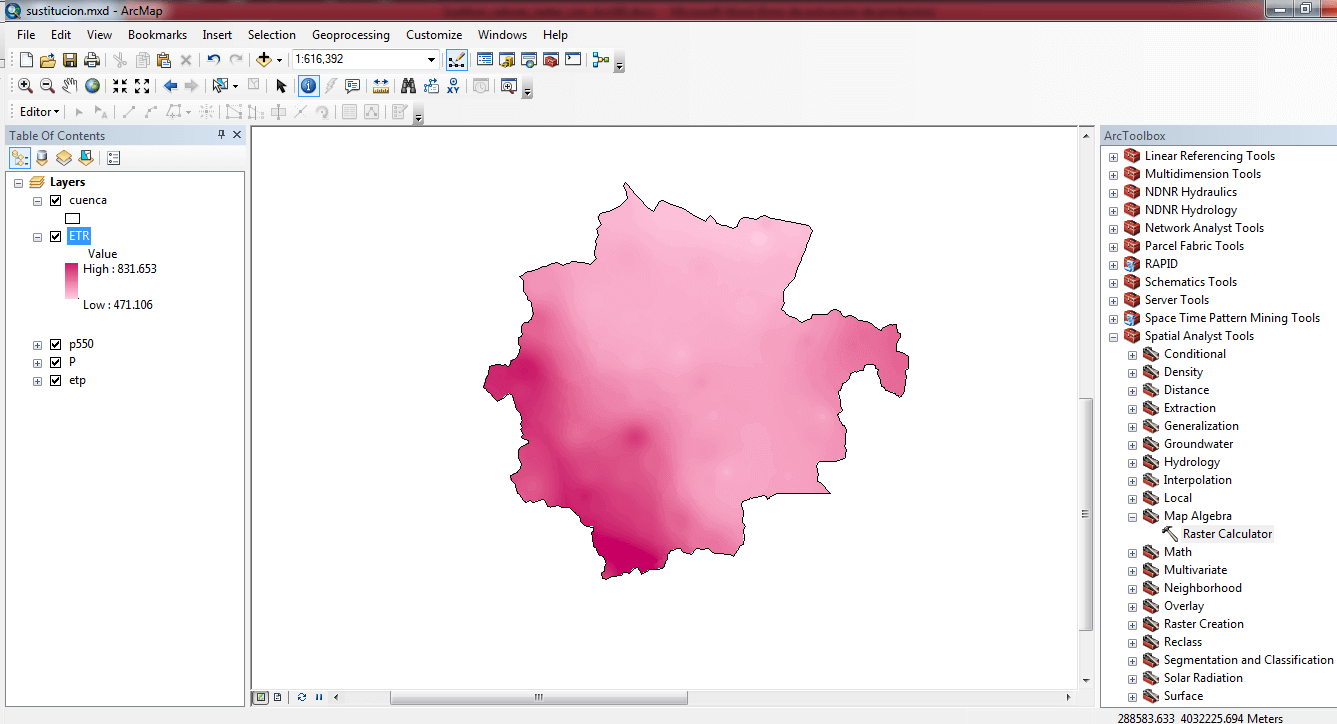Switch to List By Source view

click(x=42, y=158)
